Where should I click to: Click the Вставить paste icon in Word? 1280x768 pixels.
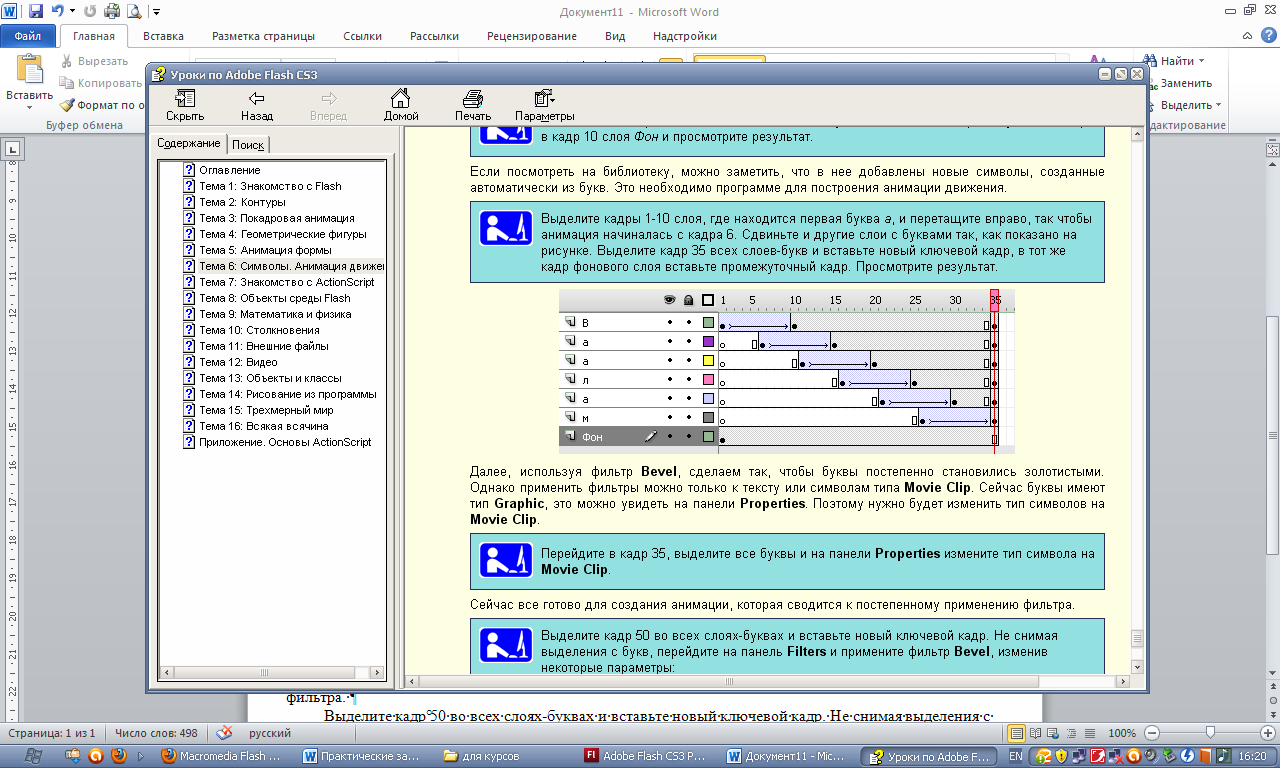29,71
